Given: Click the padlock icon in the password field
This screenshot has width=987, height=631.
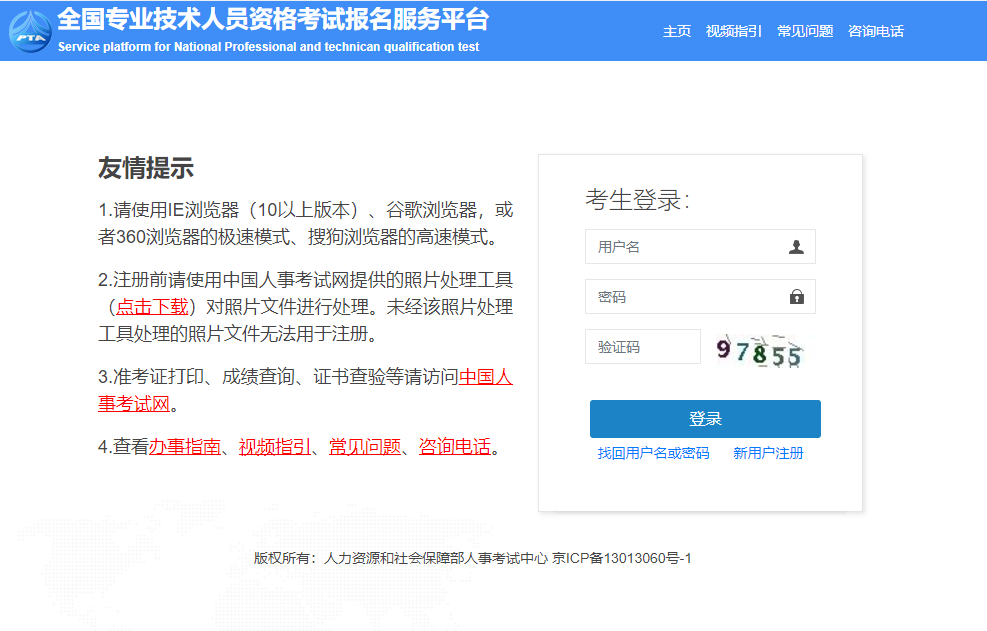Looking at the screenshot, I should (796, 297).
